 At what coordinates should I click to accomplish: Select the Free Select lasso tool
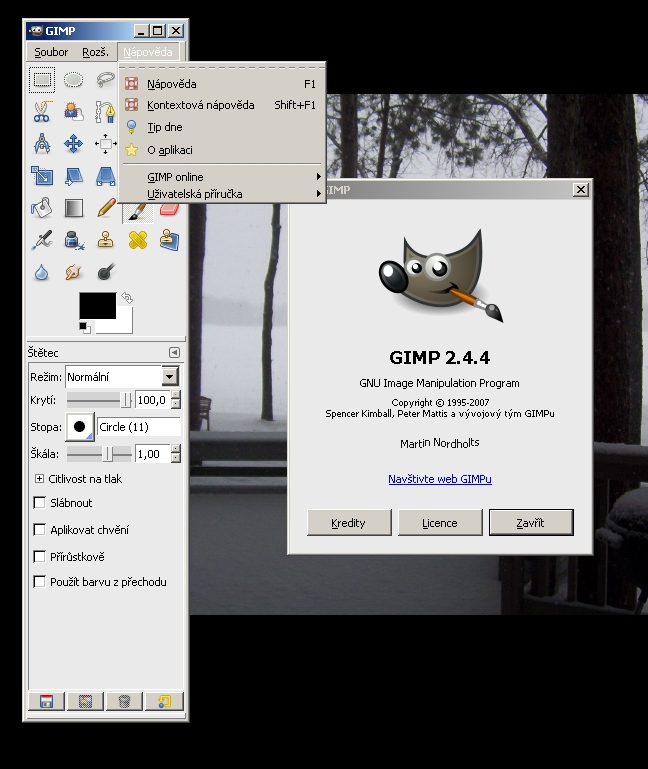tap(105, 80)
